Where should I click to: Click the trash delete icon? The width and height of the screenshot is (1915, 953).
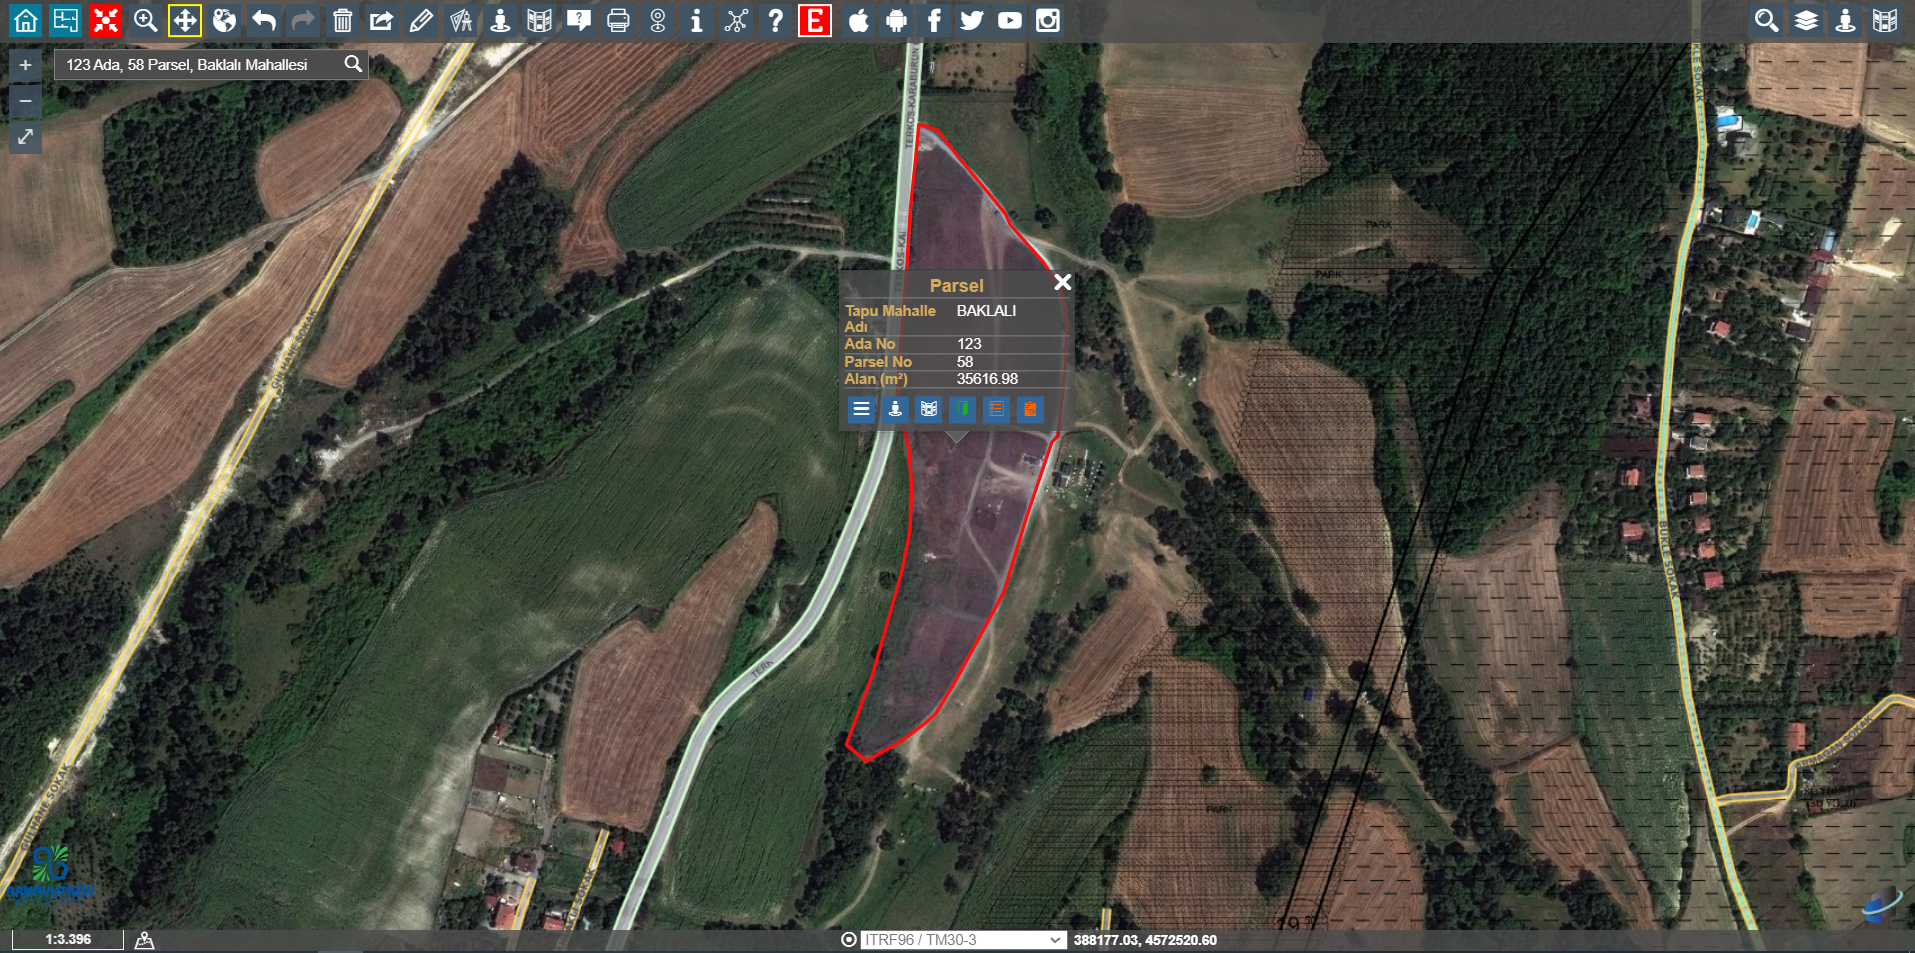click(x=342, y=20)
